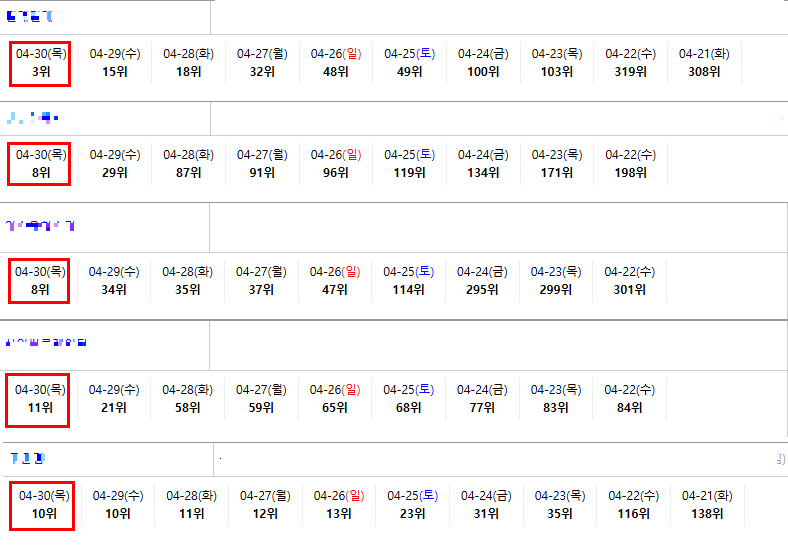788x558 pixels.
Task: Select the 13위 Sunday rank cell
Action: click(x=339, y=505)
